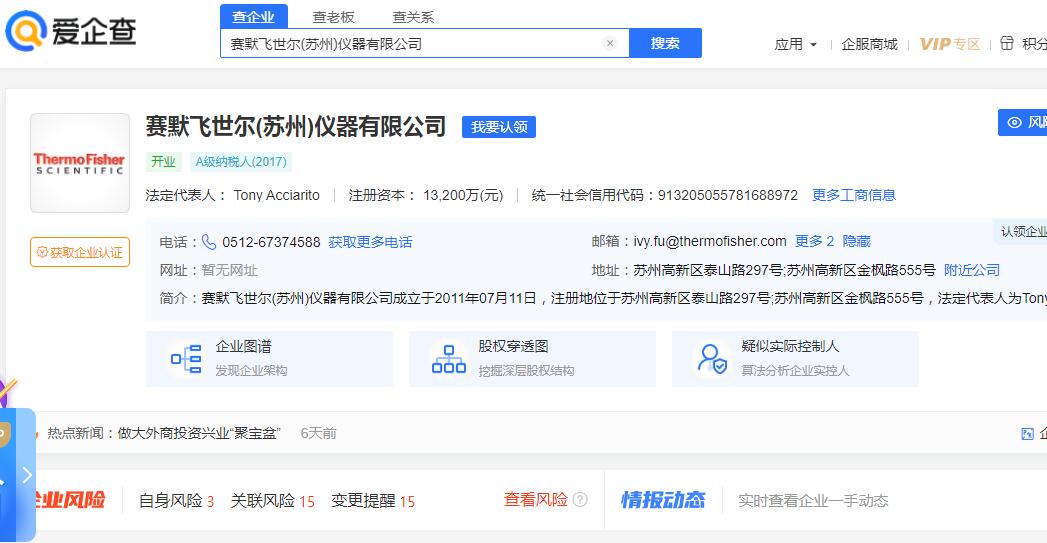This screenshot has width=1047, height=543.
Task: Click the A级纳税人(2017) tag
Action: [241, 162]
